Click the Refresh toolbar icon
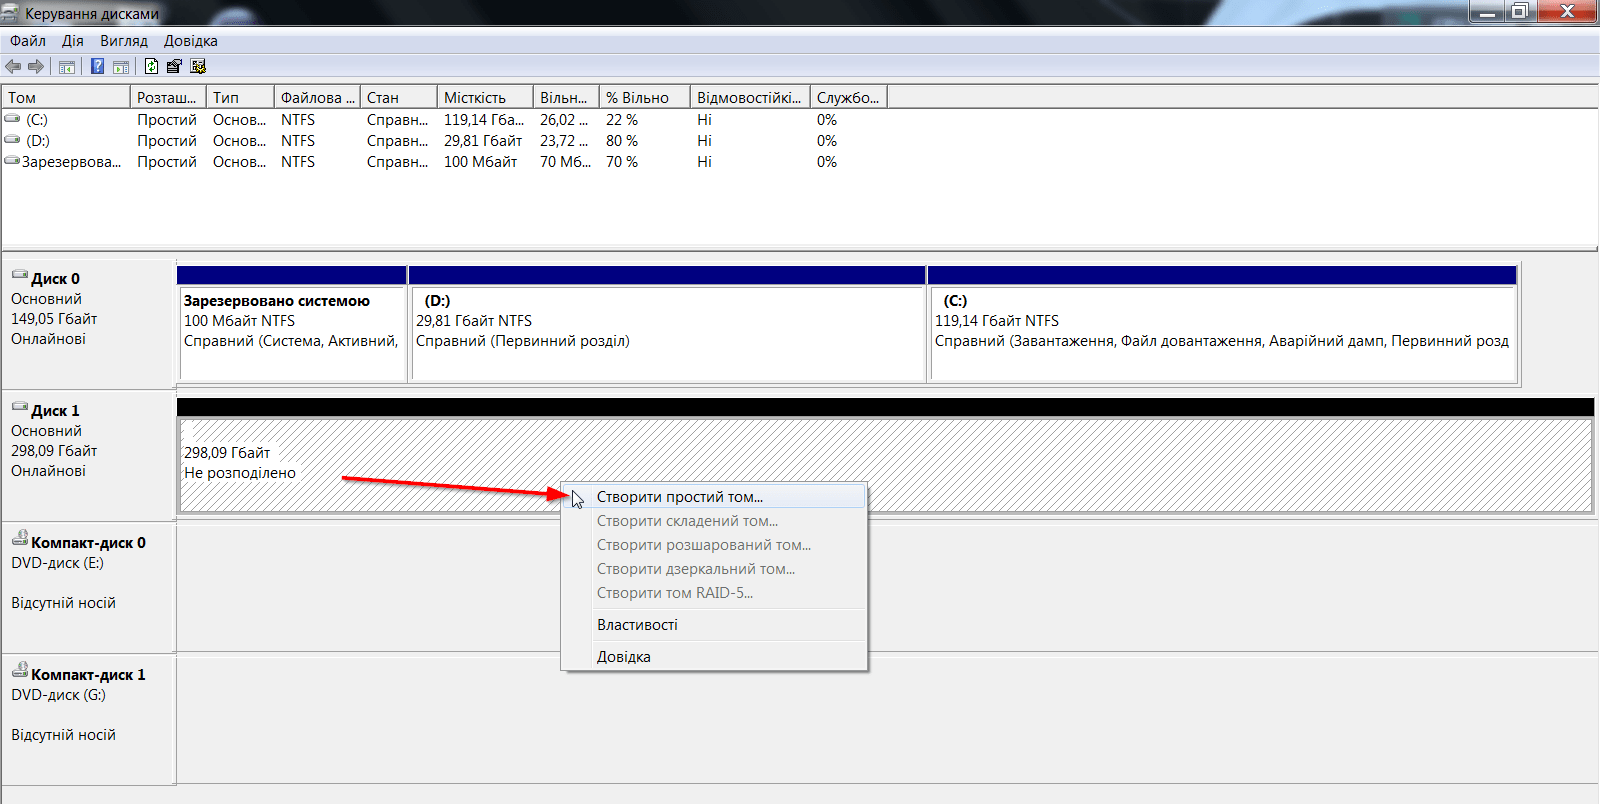The width and height of the screenshot is (1600, 804). coord(151,66)
